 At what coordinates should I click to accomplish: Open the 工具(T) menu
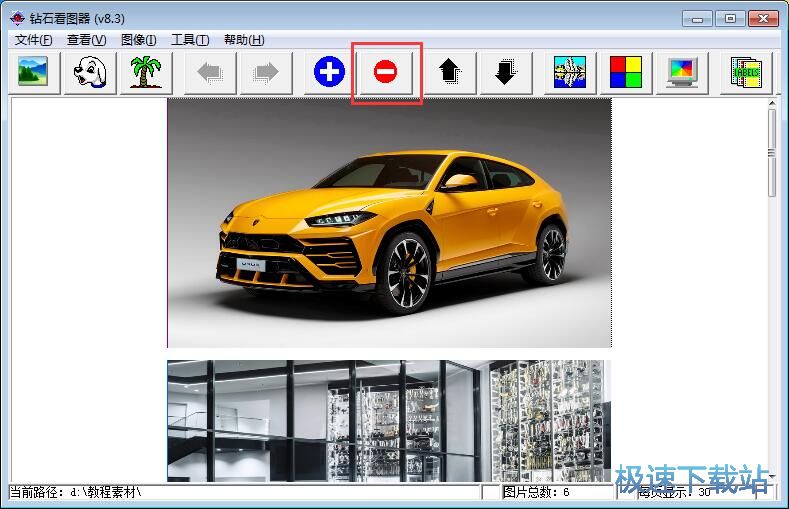click(x=190, y=40)
